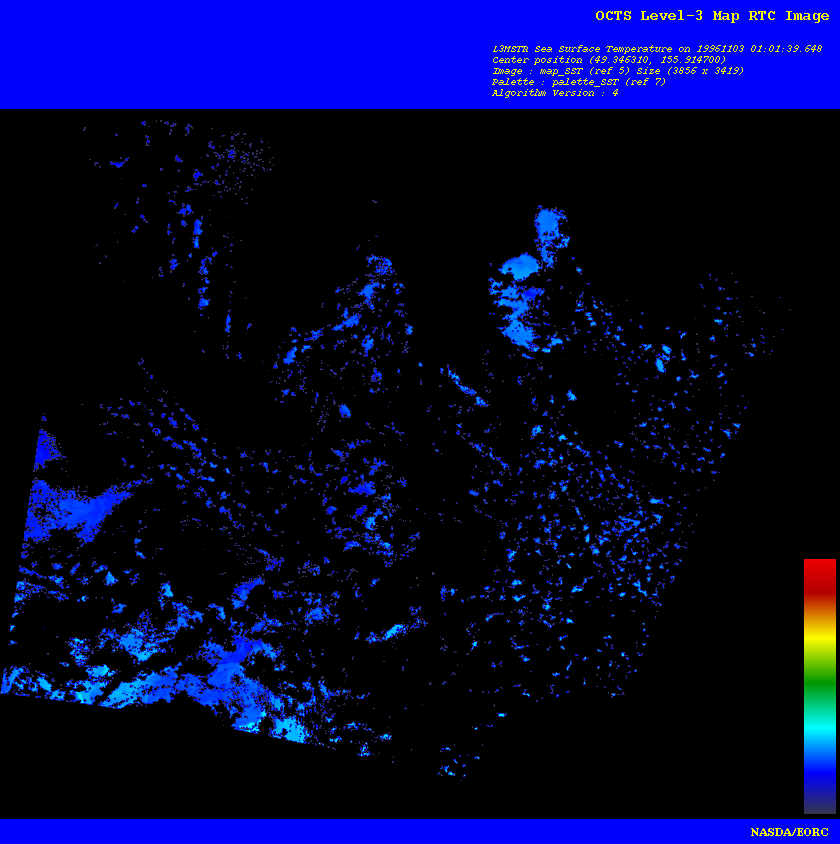This screenshot has height=844, width=840.
Task: Pick the orange band on the color scale
Action: click(819, 603)
